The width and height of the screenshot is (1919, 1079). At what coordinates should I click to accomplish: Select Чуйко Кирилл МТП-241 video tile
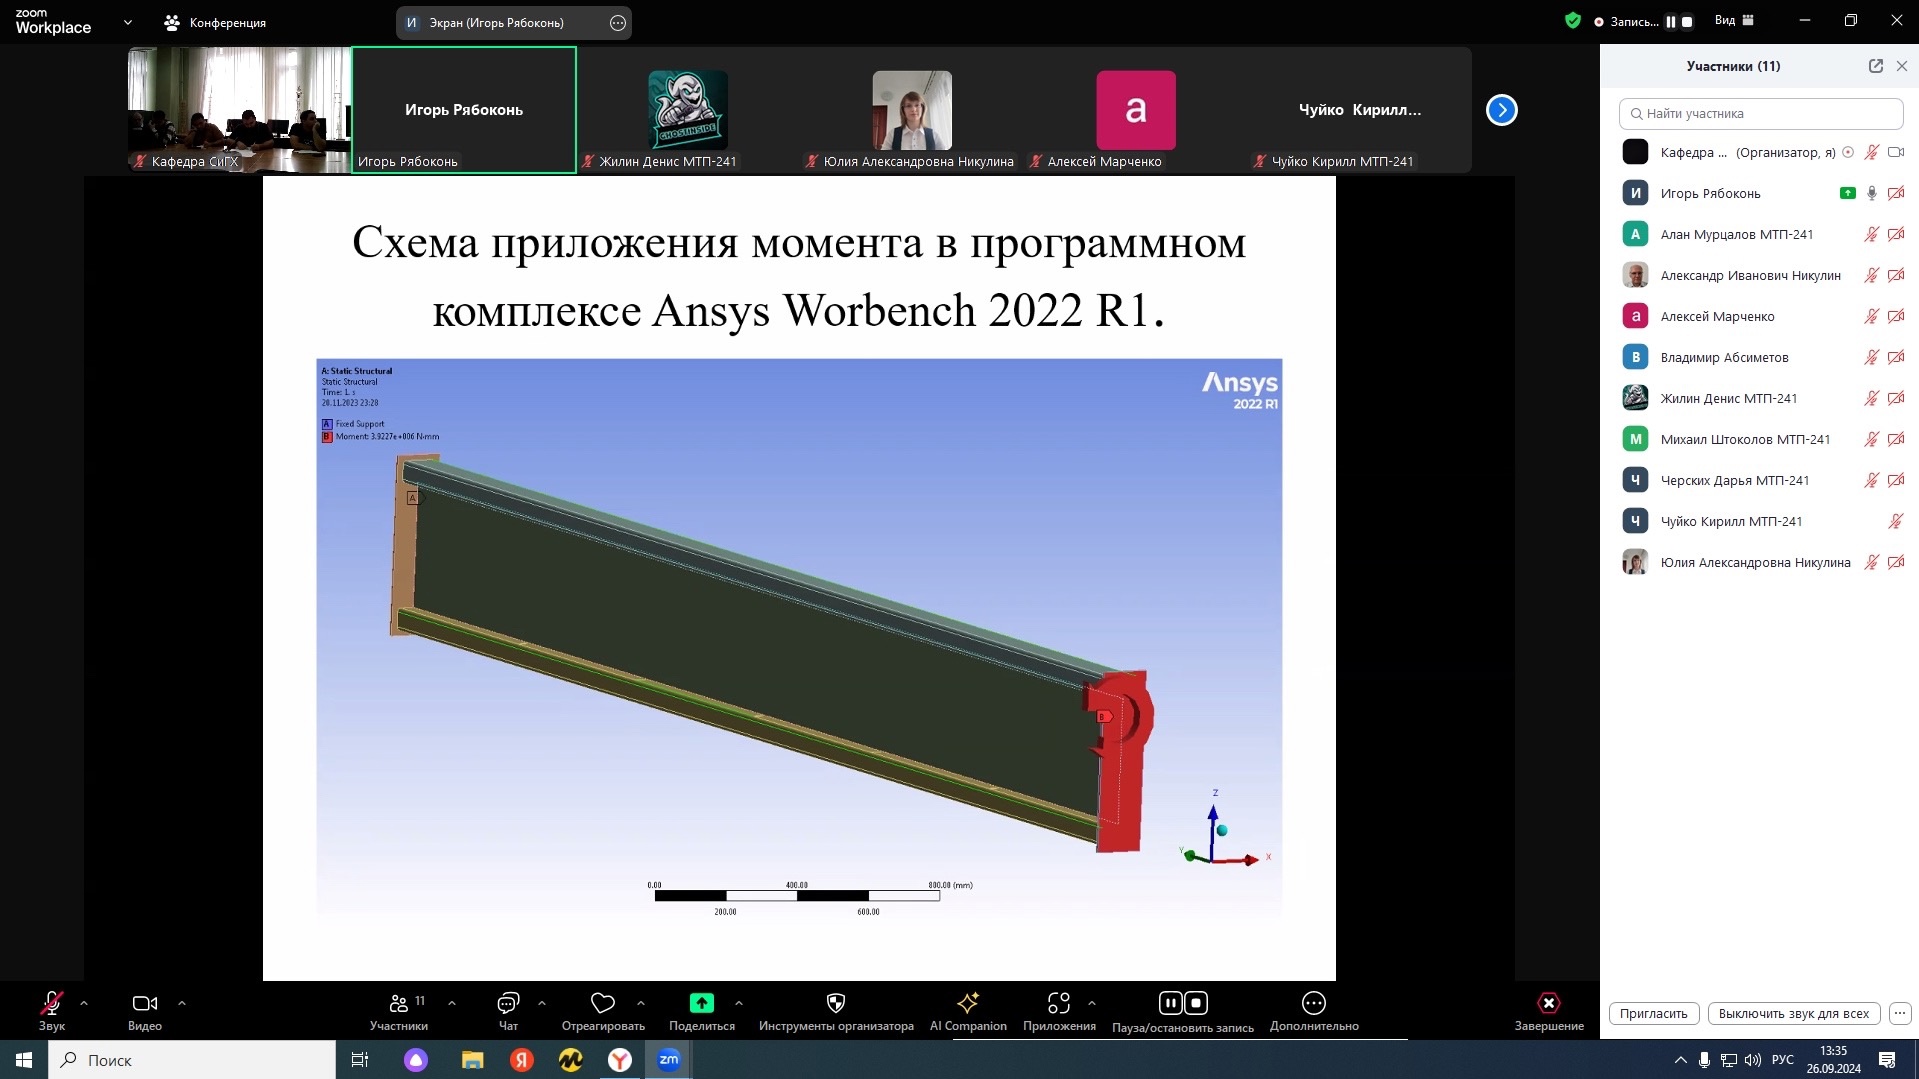[x=1360, y=110]
